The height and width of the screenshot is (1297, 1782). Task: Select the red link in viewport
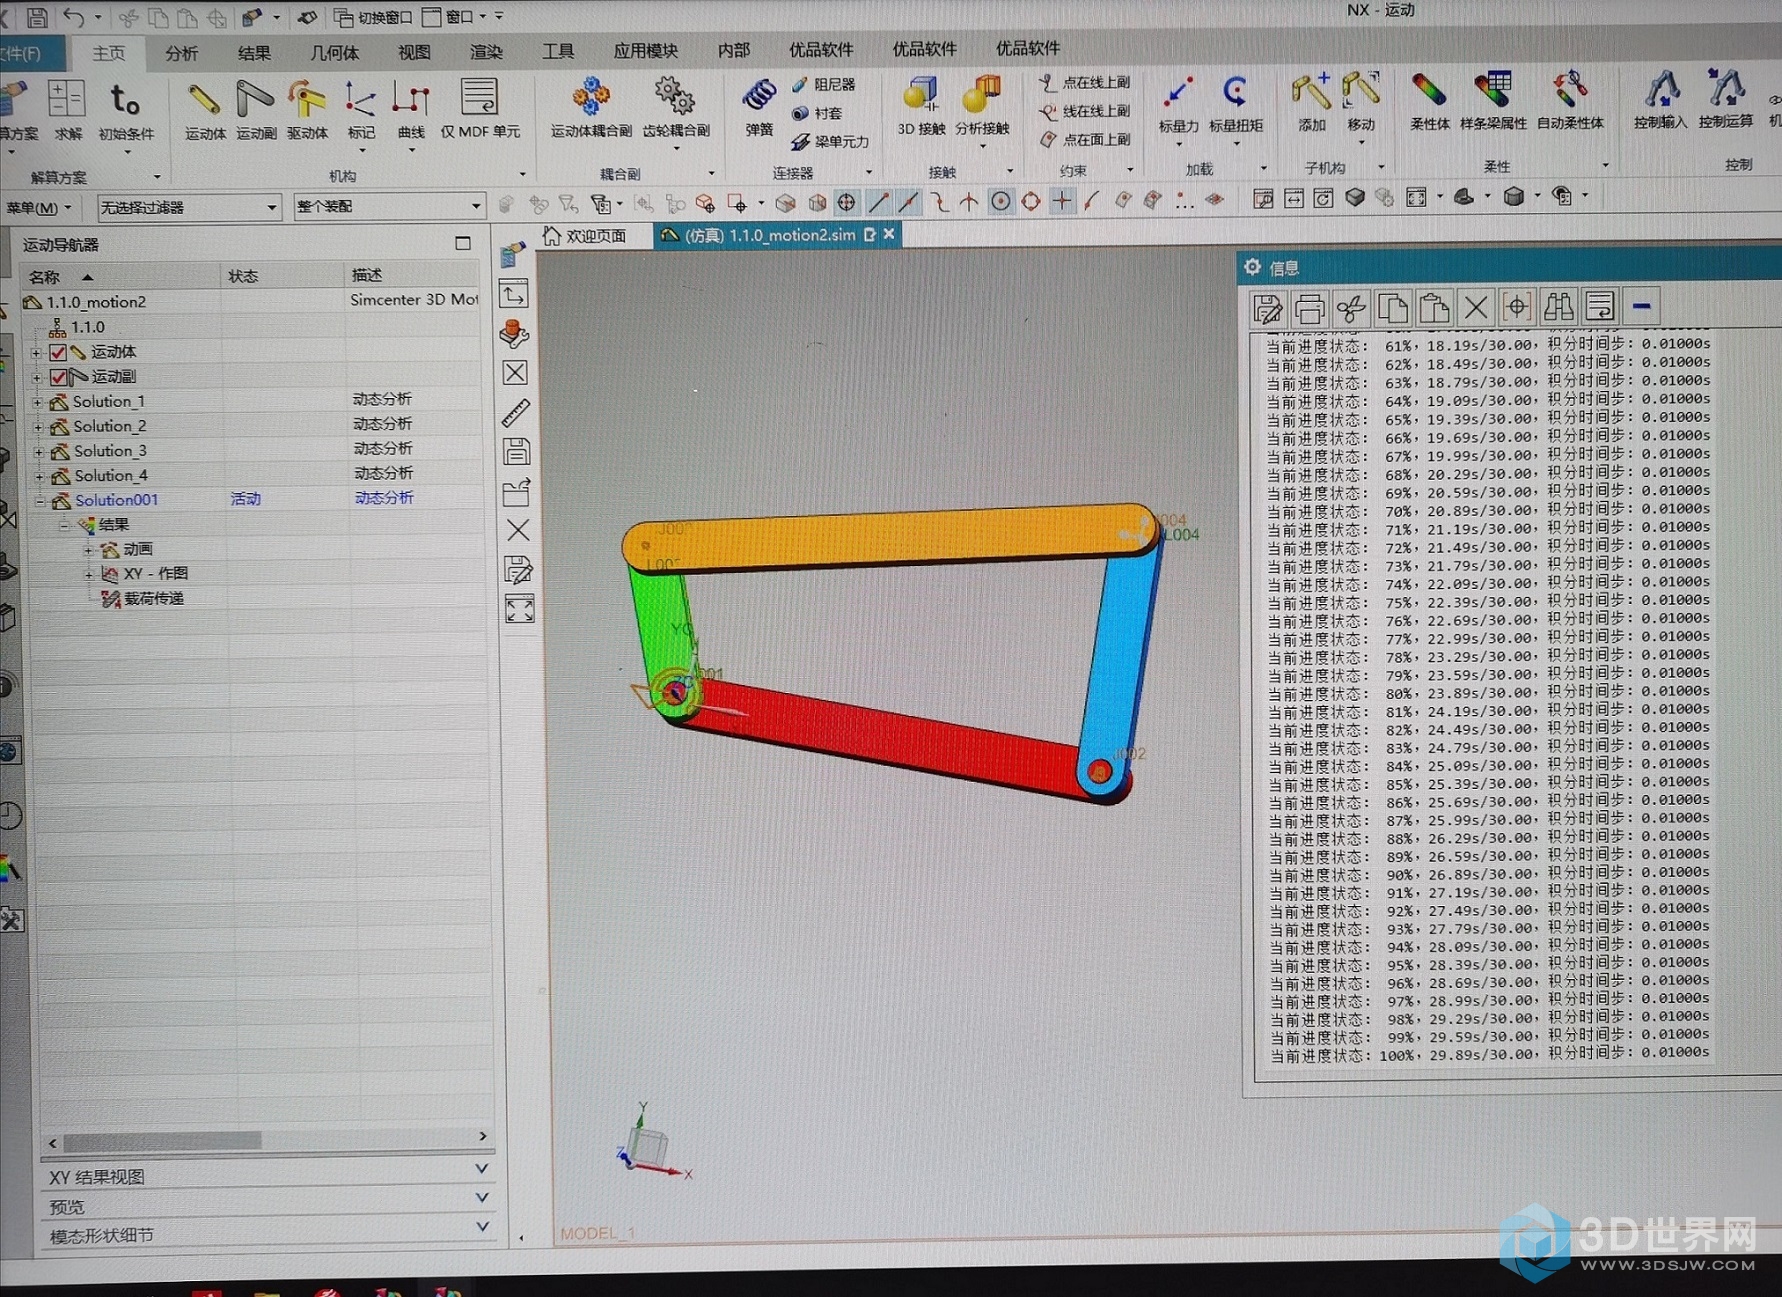tap(890, 740)
